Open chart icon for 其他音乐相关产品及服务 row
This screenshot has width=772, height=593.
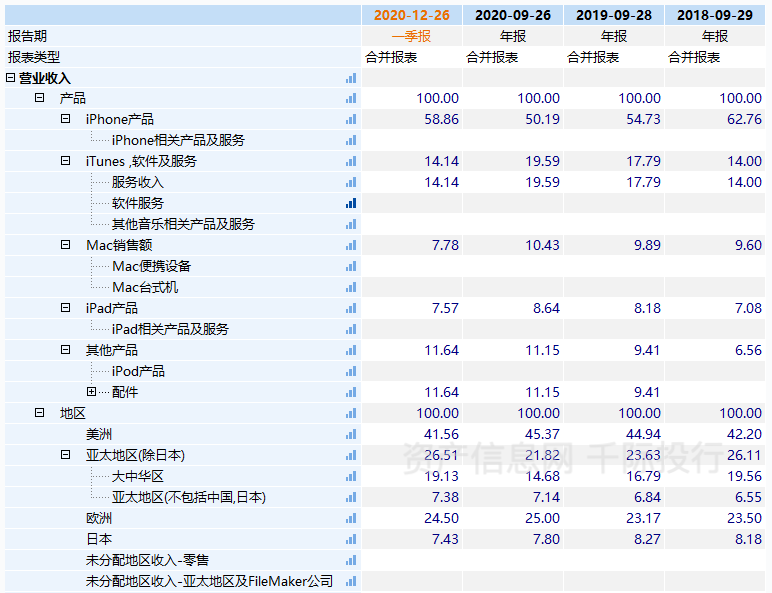point(351,224)
